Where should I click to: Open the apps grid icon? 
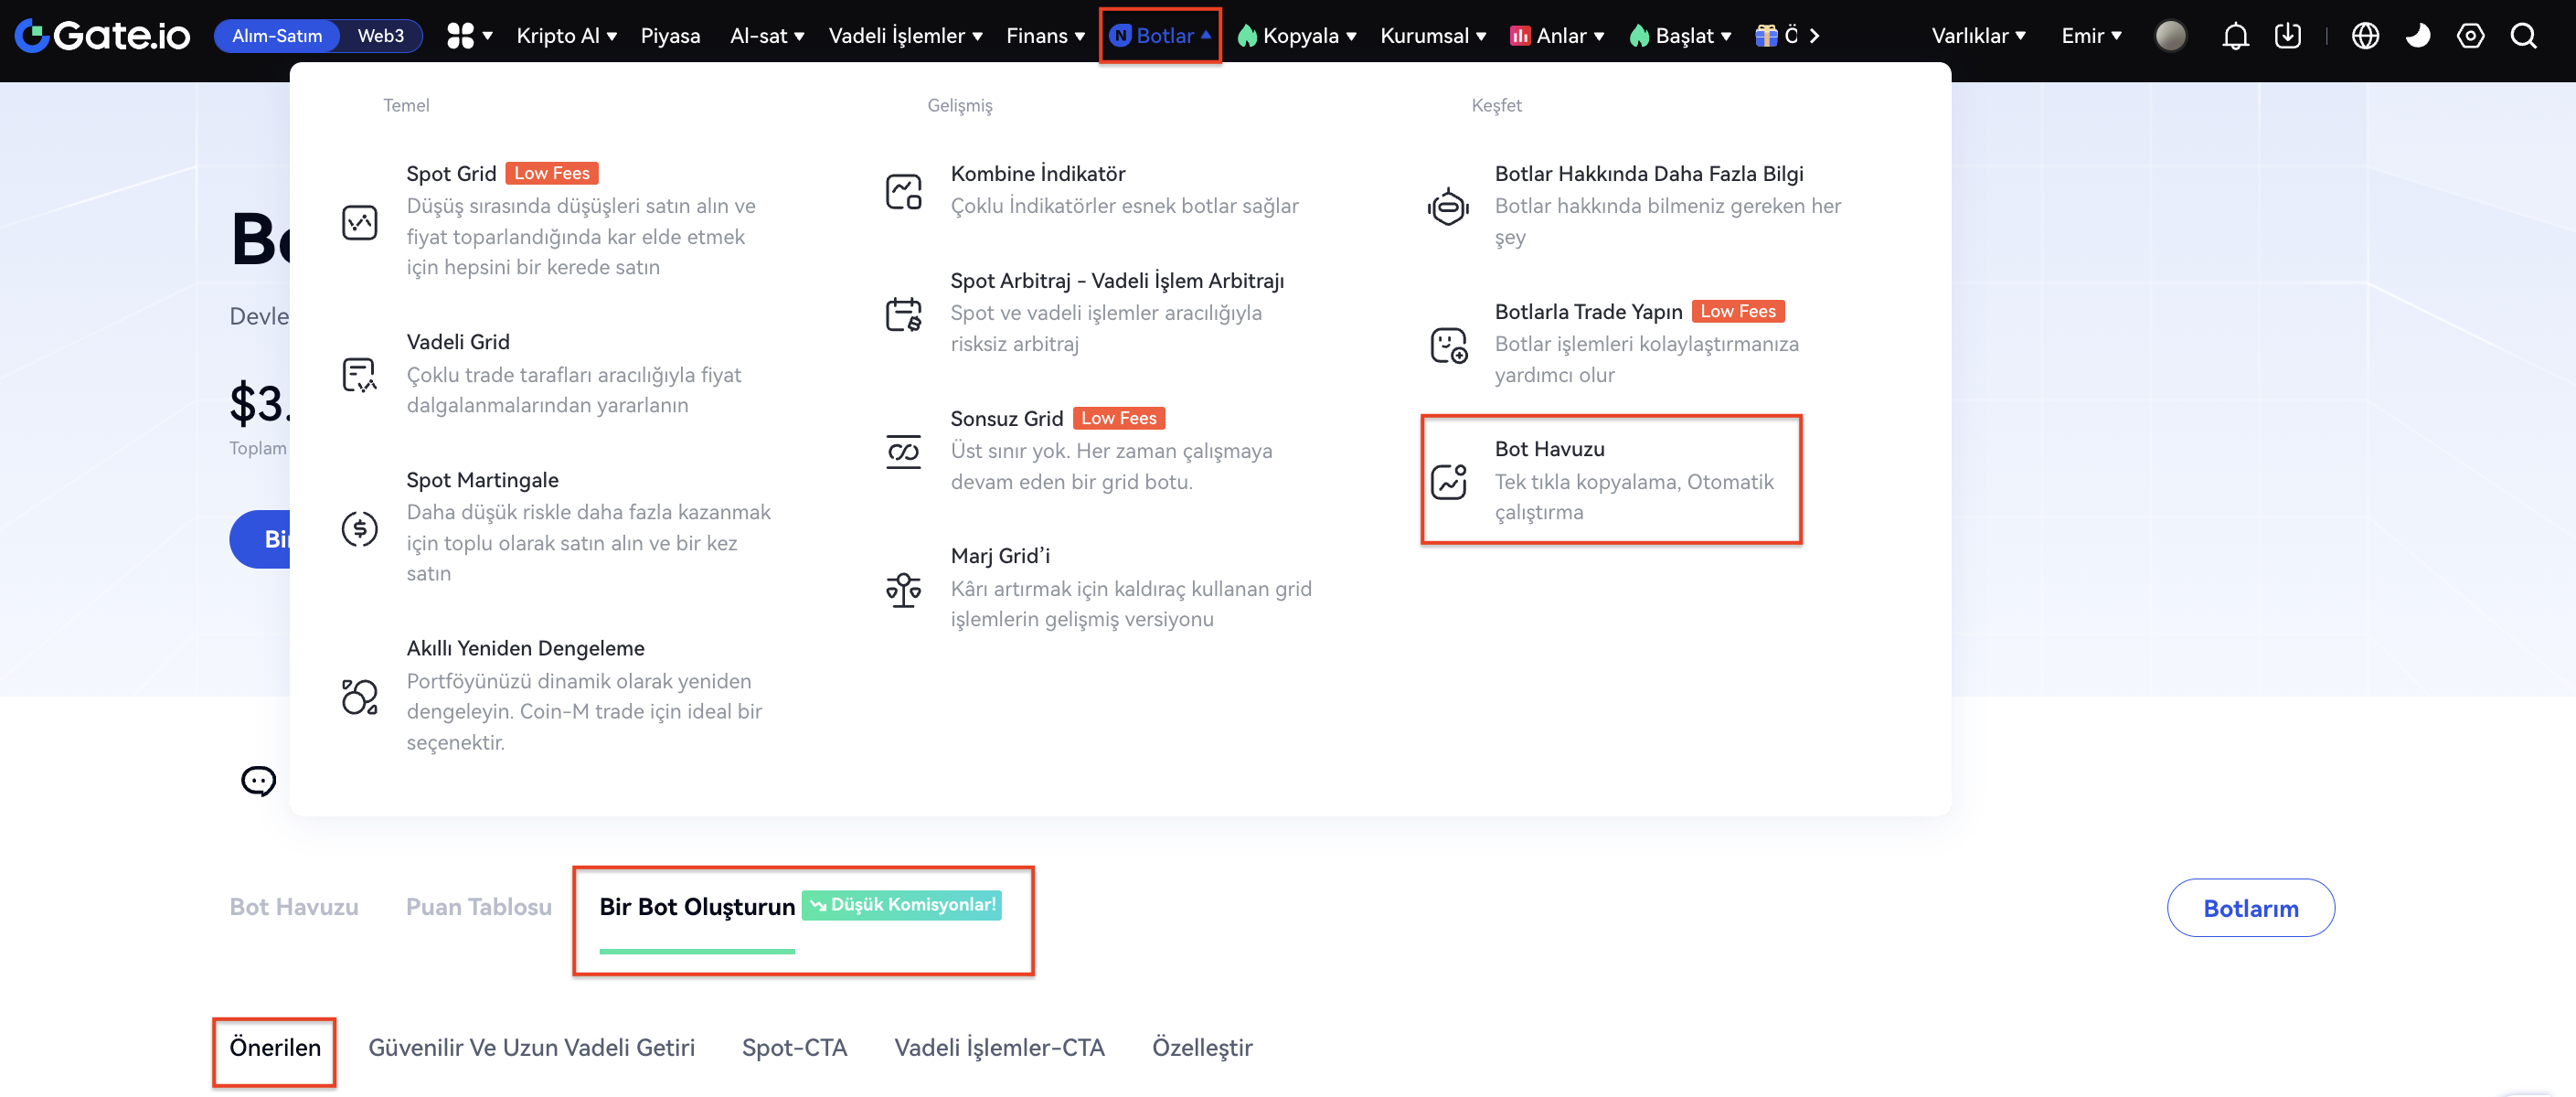click(x=460, y=36)
